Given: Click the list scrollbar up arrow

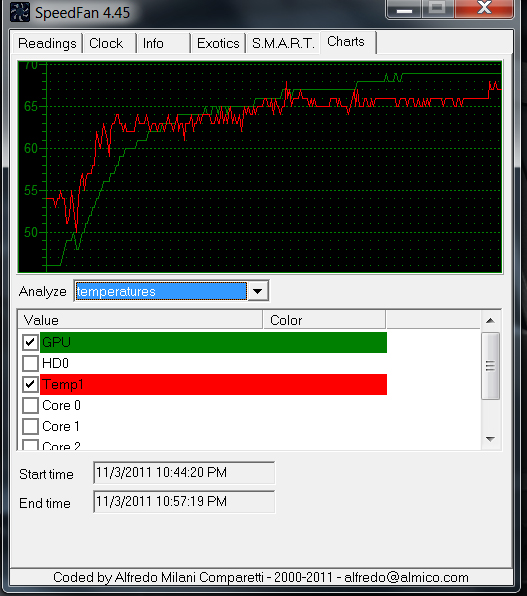Looking at the screenshot, I should click(490, 321).
